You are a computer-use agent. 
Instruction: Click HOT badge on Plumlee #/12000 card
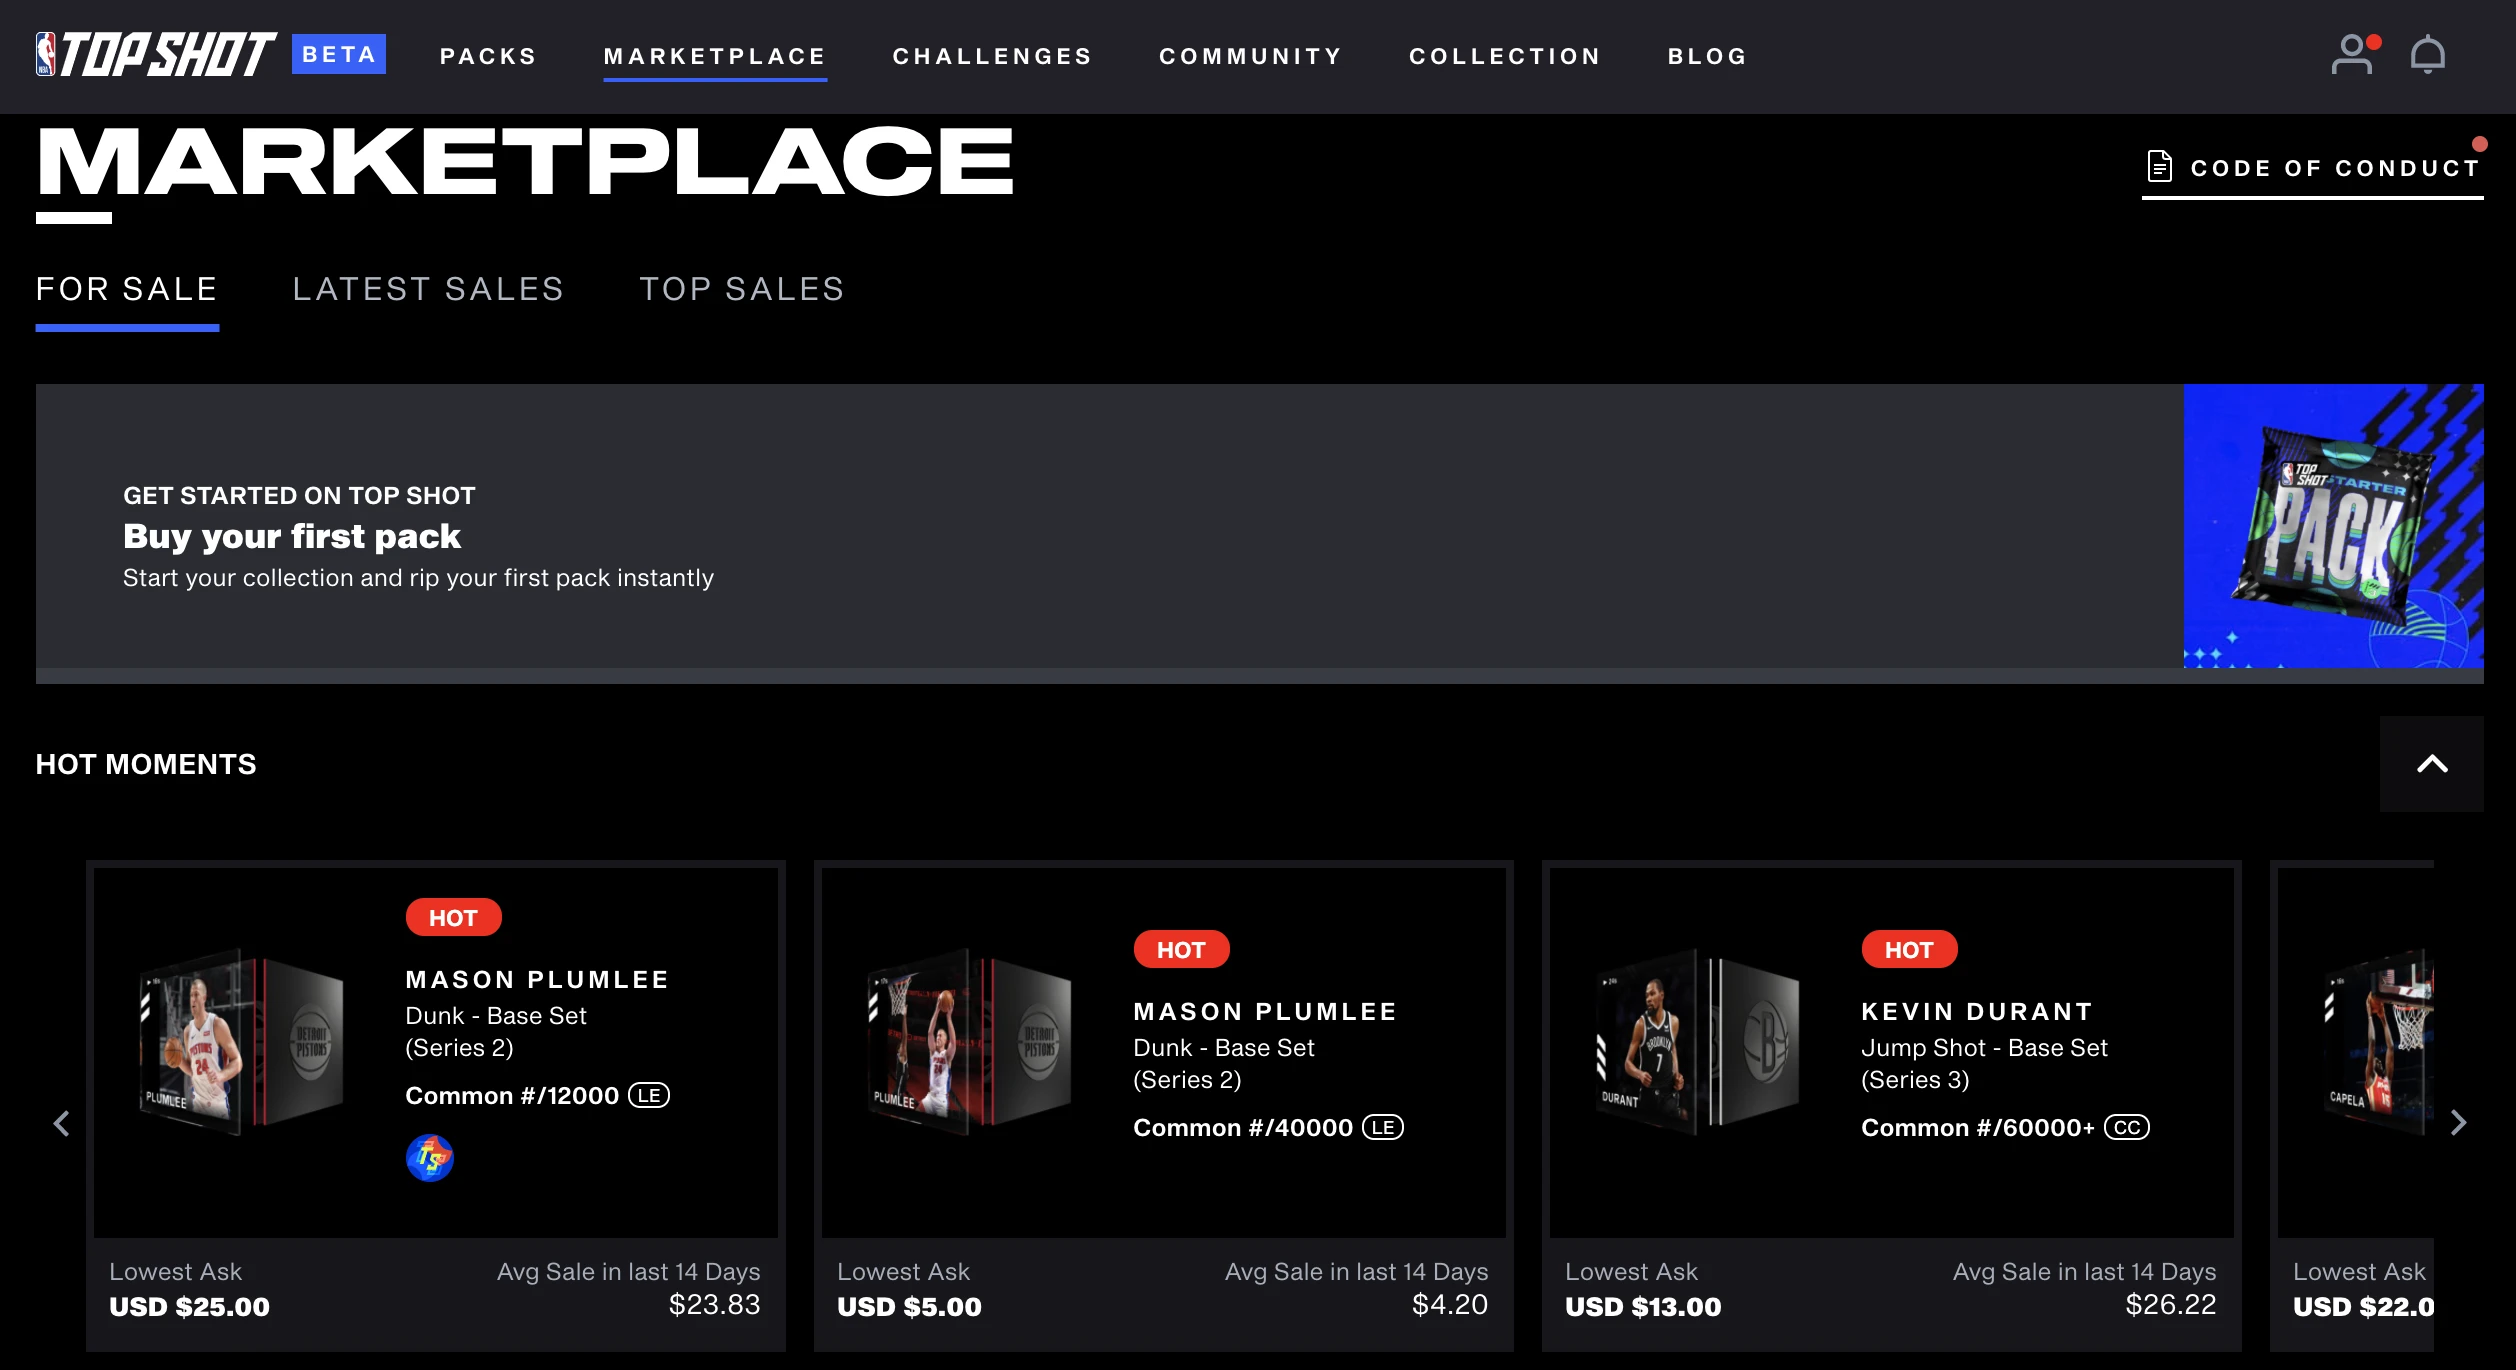(x=453, y=918)
